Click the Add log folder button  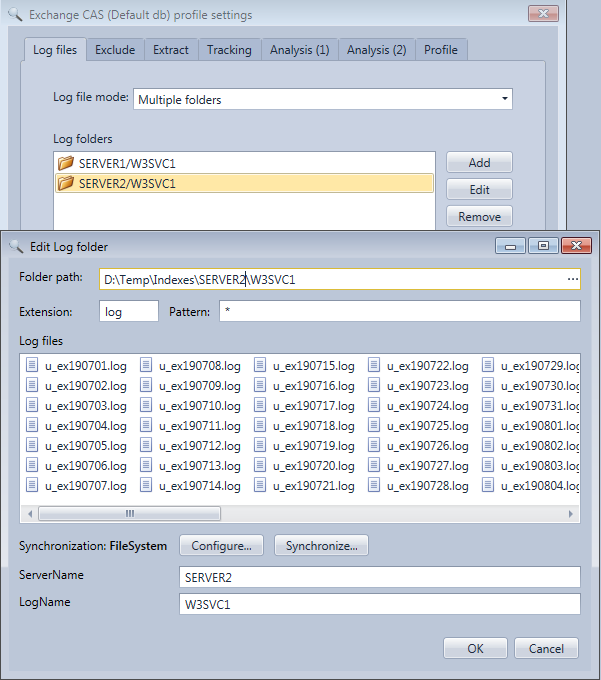(479, 163)
